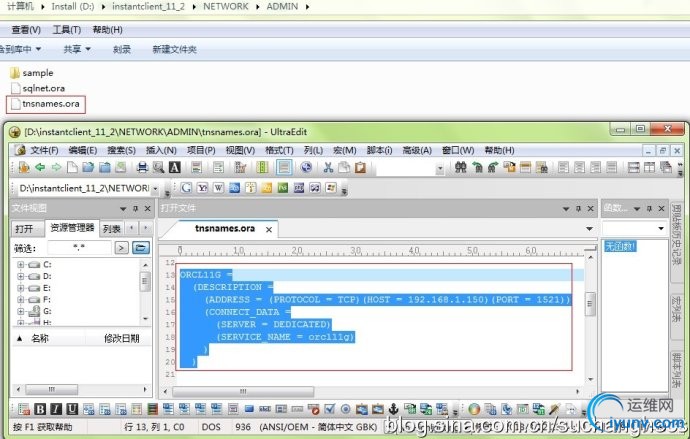Open the 格式(T) menu
The image size is (690, 439).
(x=279, y=150)
